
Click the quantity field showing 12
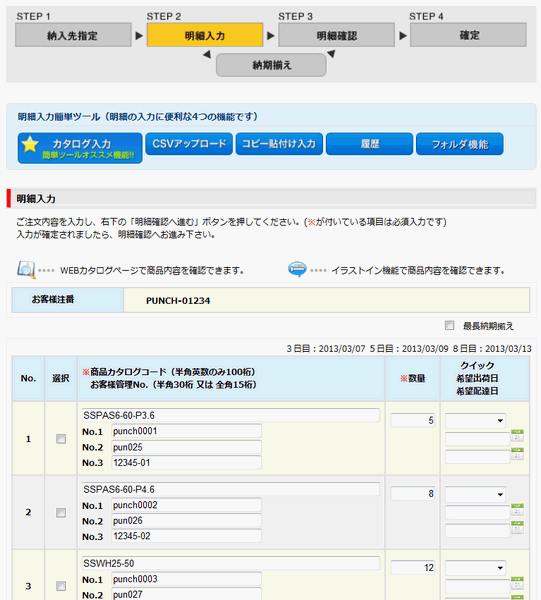(x=412, y=567)
